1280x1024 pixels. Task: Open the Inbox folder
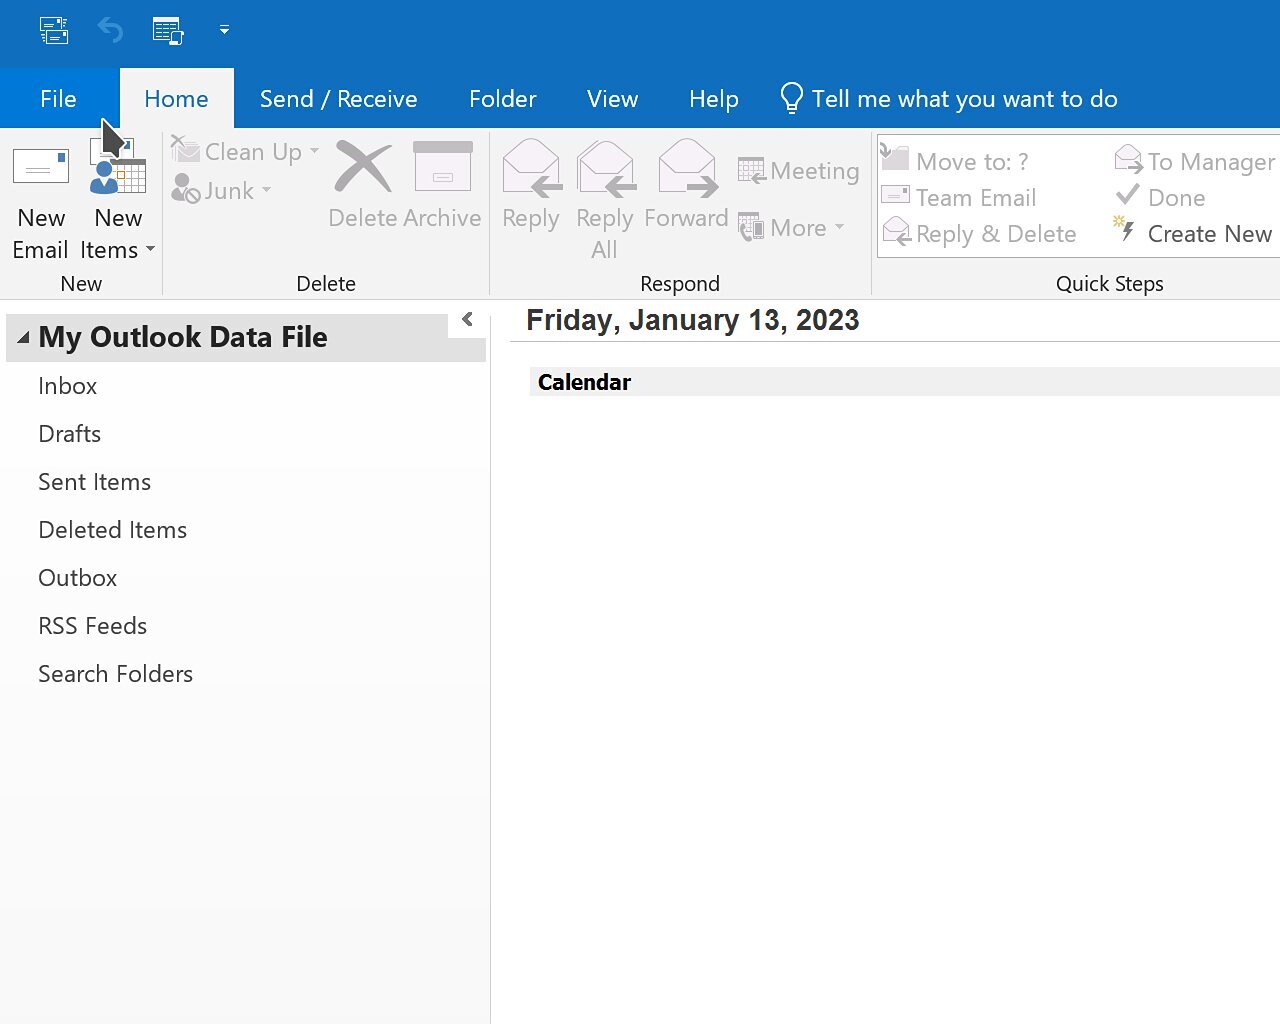[x=67, y=386]
